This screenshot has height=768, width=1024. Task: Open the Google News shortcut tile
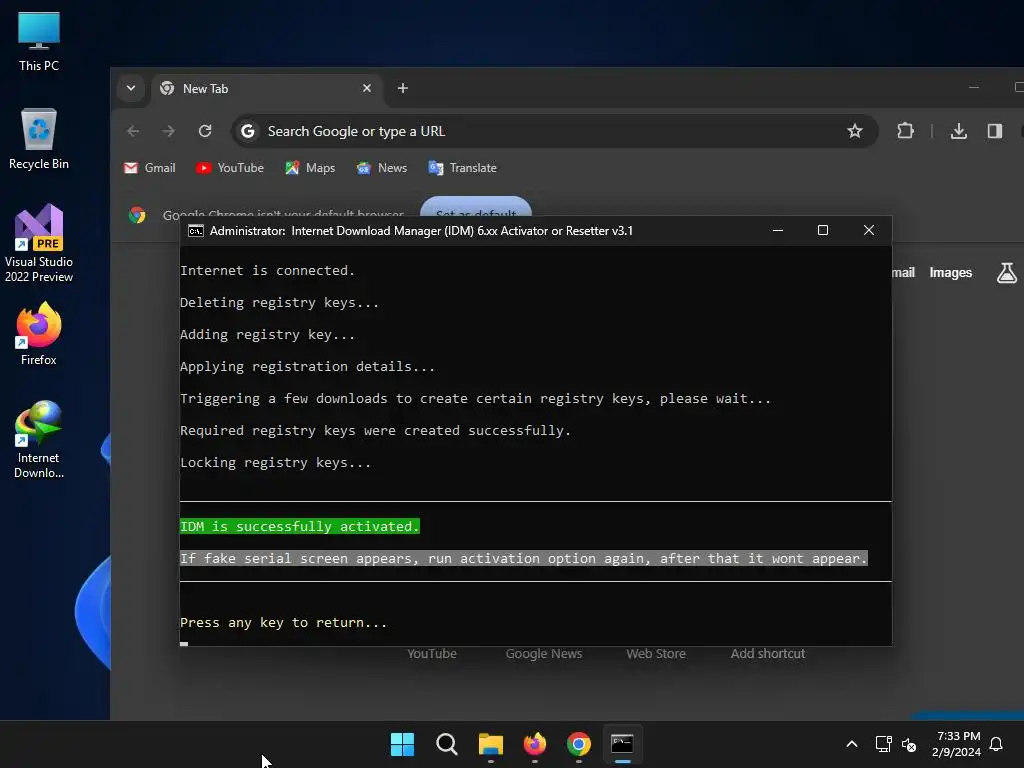(543, 654)
